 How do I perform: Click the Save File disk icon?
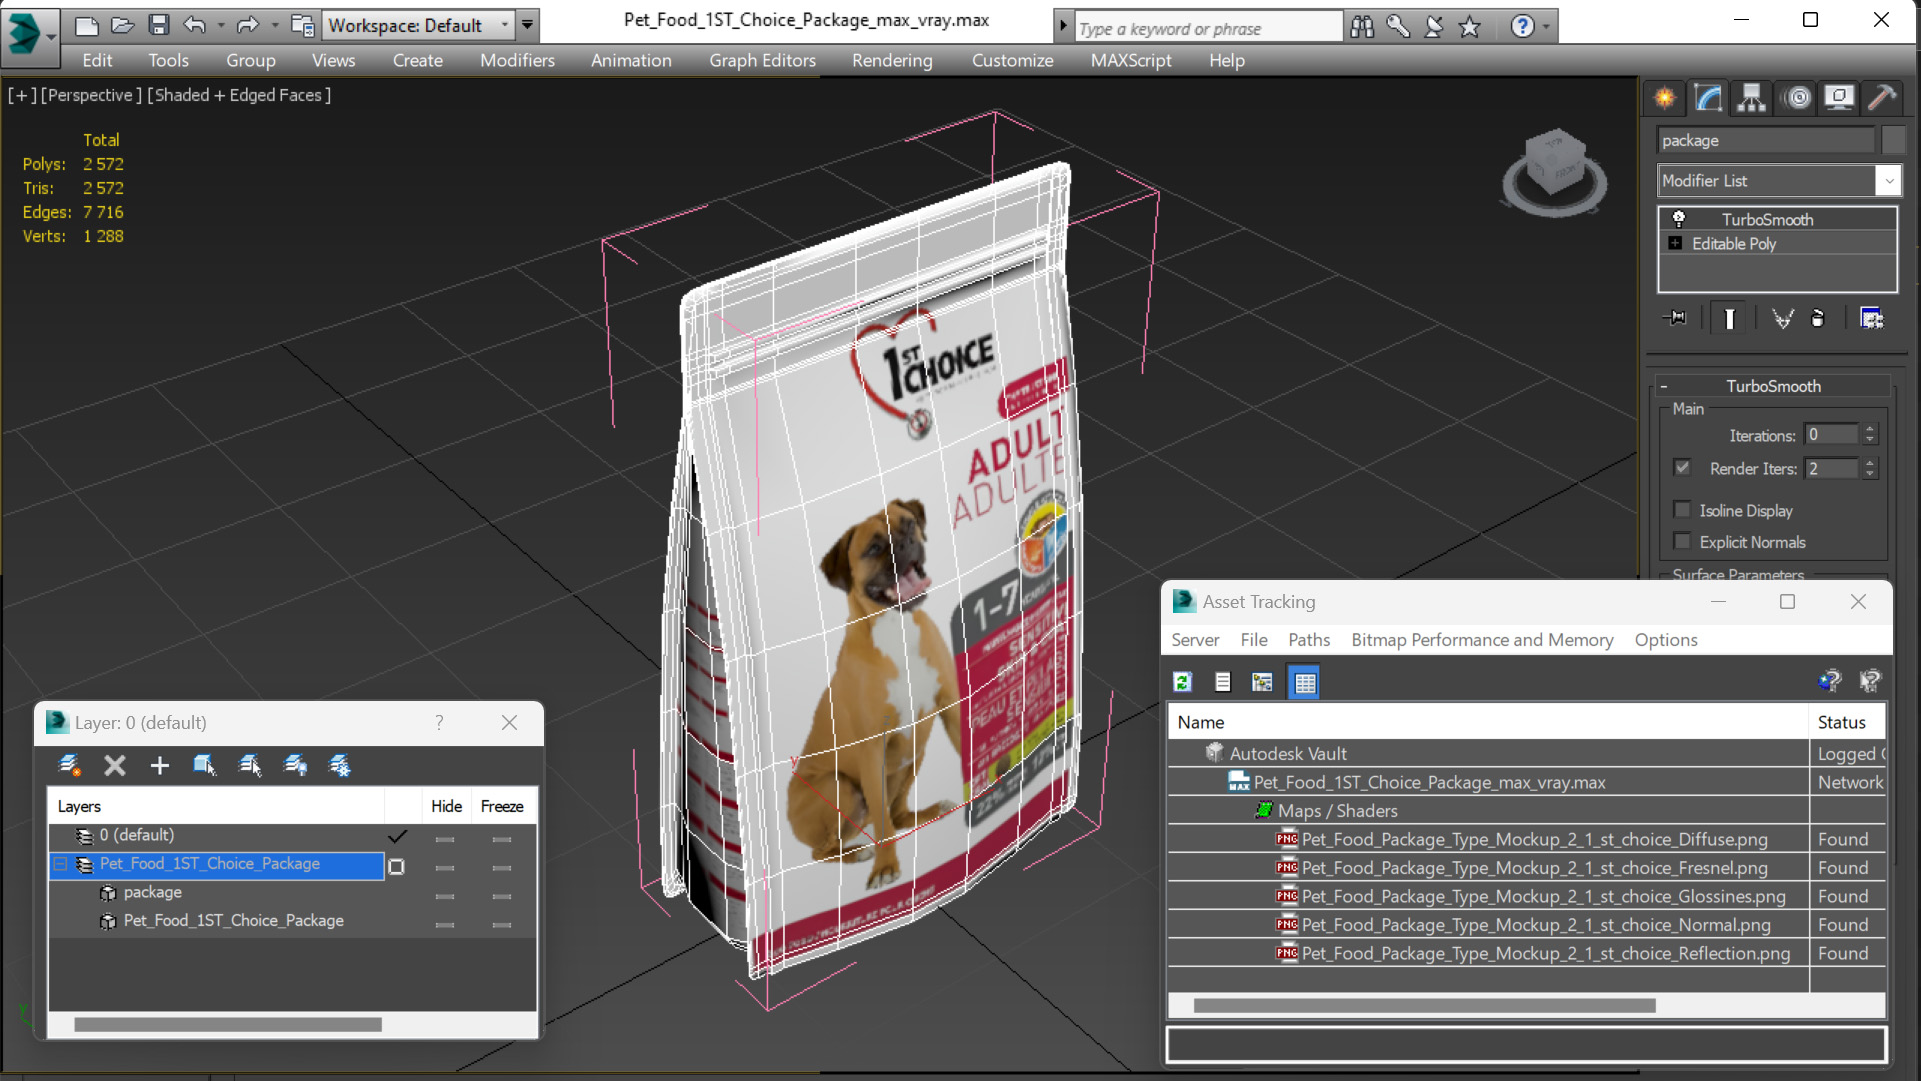[x=158, y=25]
